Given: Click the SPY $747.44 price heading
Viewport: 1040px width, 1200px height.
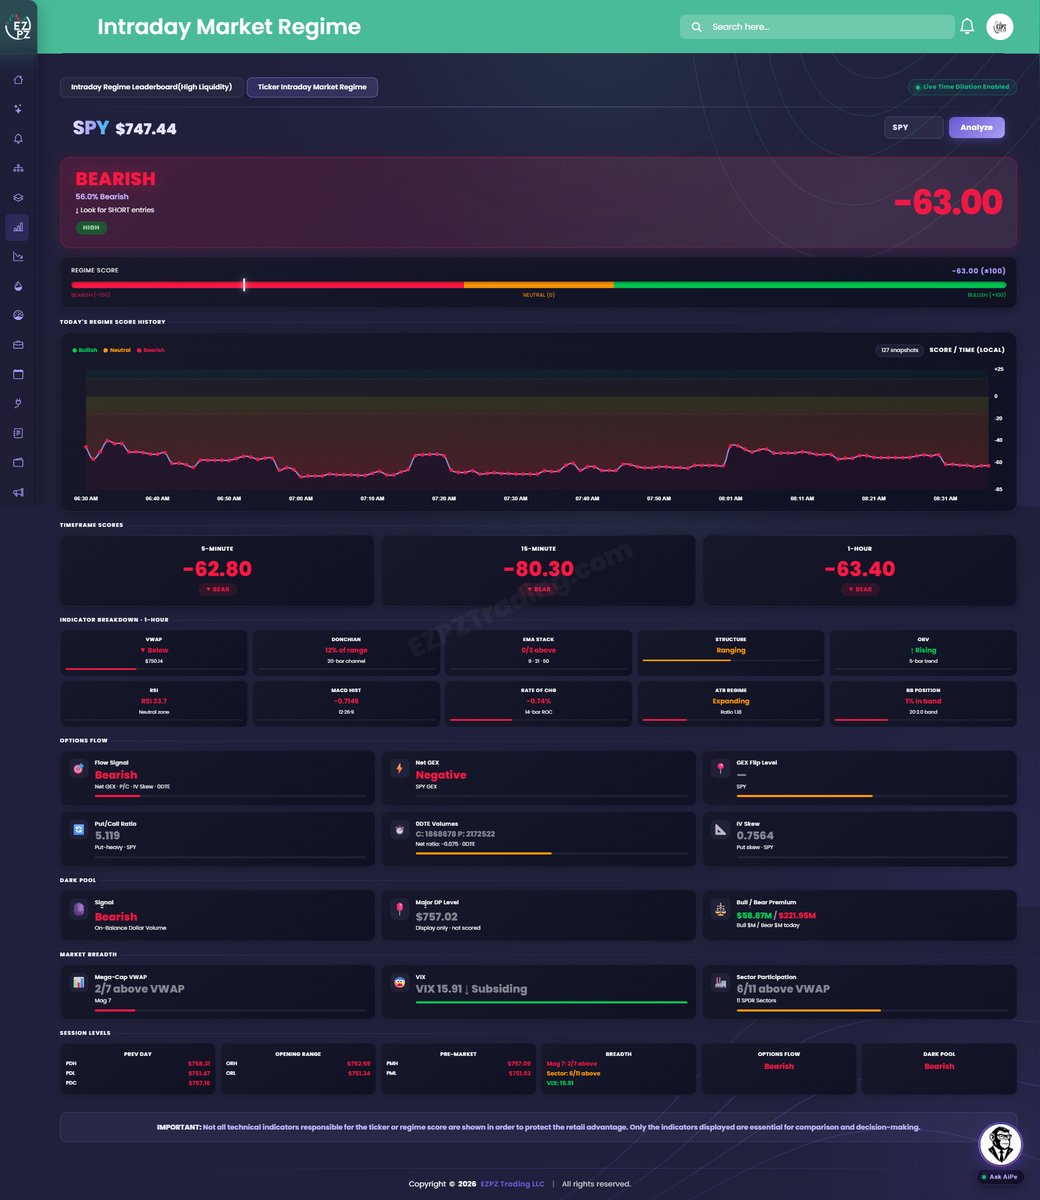Looking at the screenshot, I should (124, 128).
